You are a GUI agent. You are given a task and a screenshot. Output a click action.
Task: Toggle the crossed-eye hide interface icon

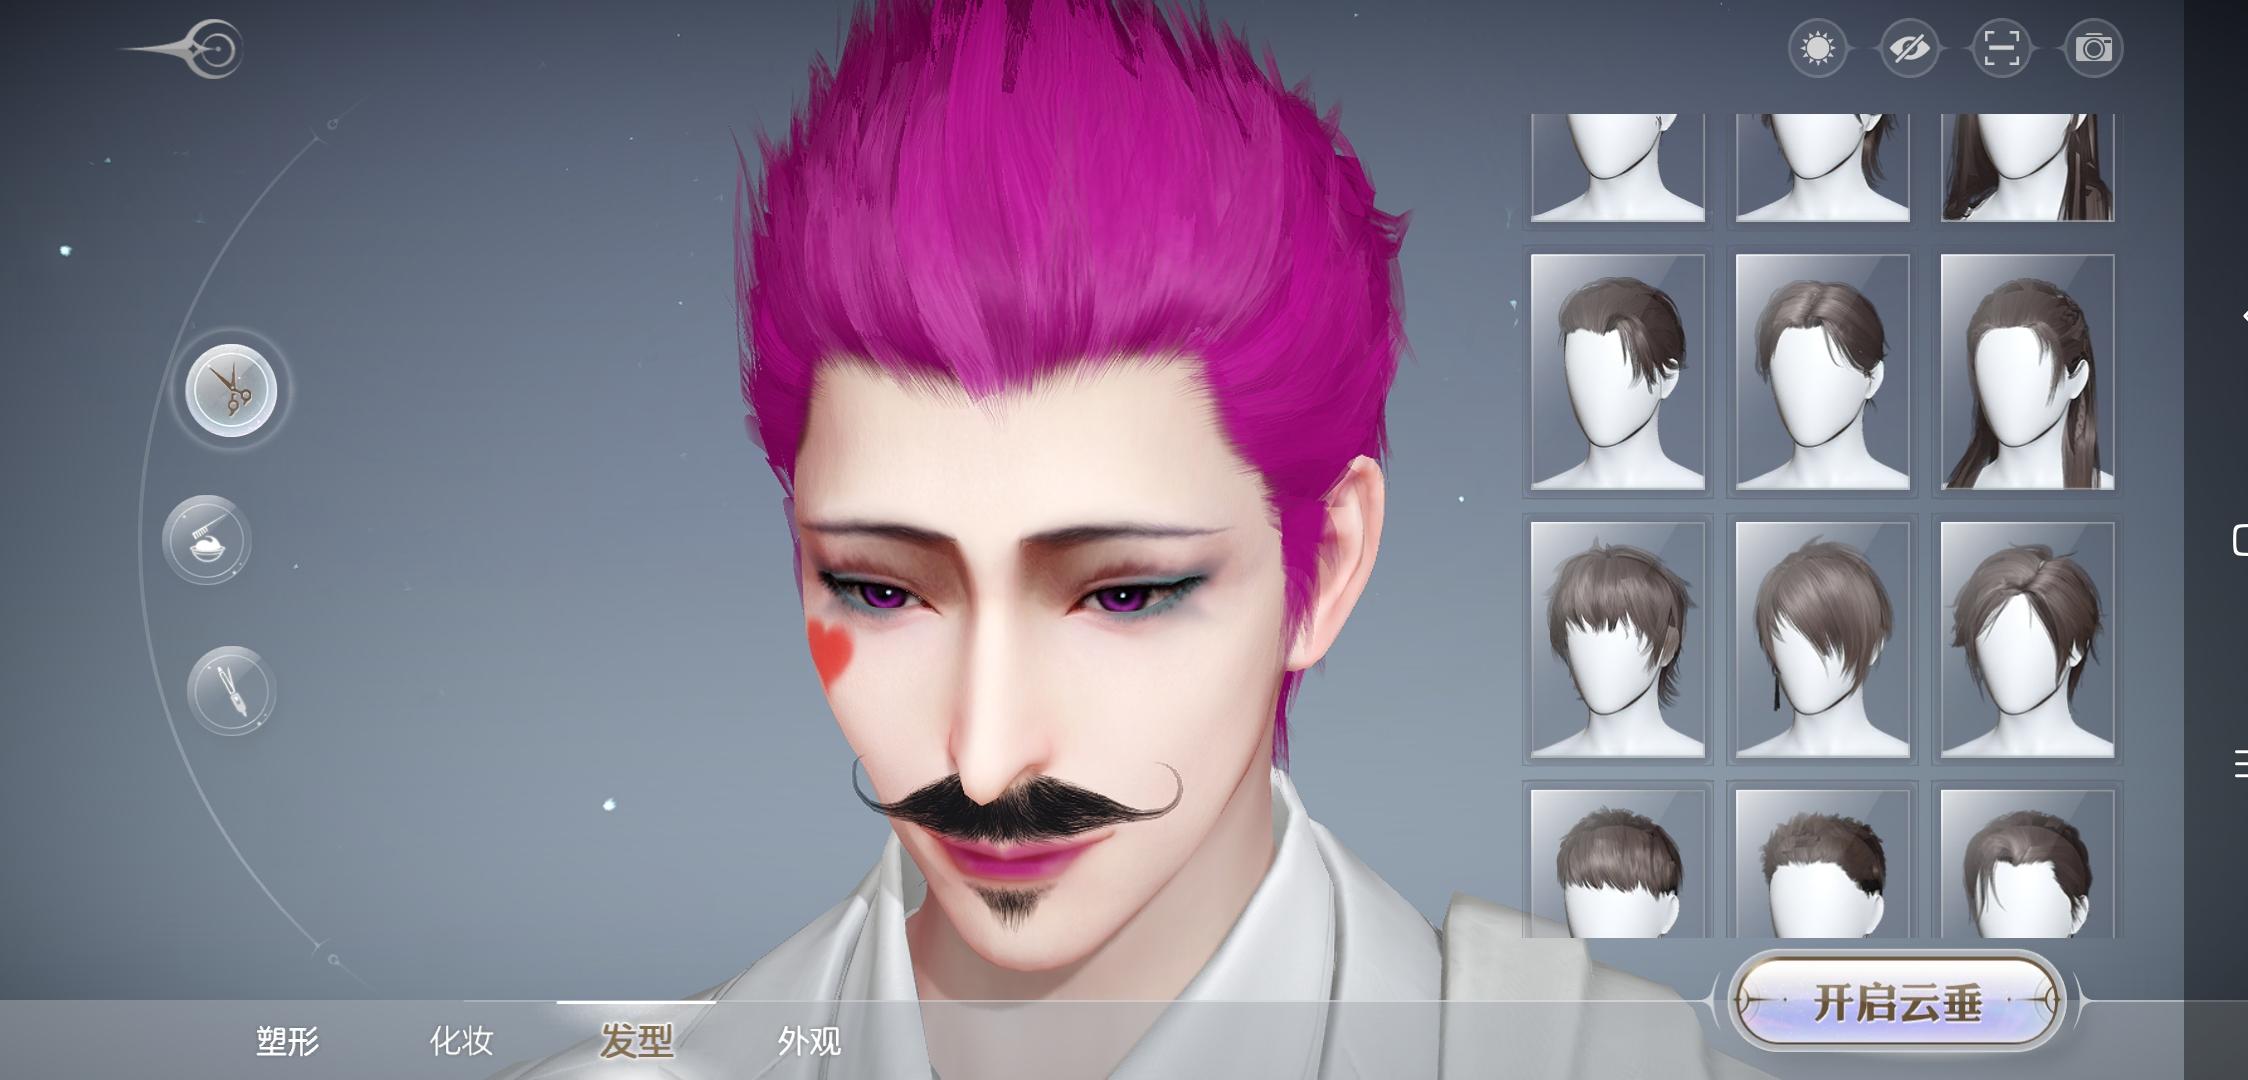1909,48
